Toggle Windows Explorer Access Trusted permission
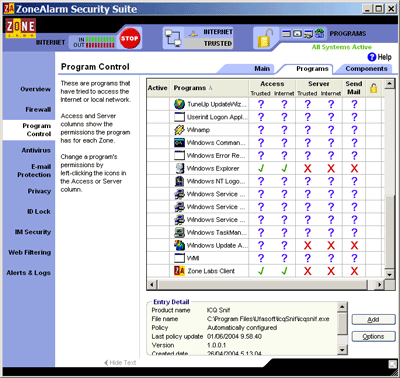This screenshot has width=400, height=378. (x=261, y=168)
